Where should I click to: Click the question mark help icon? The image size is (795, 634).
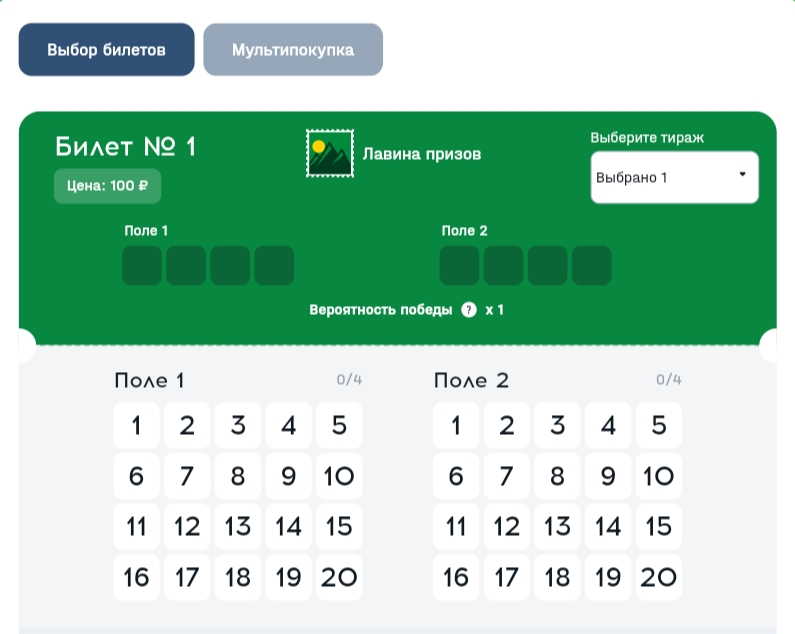point(469,310)
